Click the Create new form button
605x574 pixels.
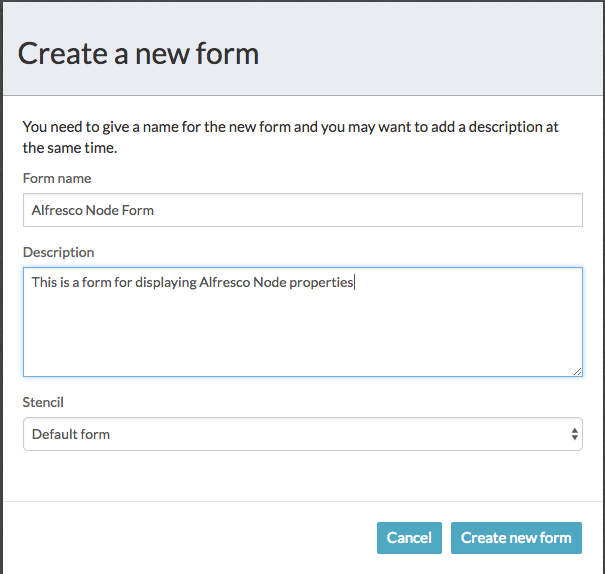[516, 538]
